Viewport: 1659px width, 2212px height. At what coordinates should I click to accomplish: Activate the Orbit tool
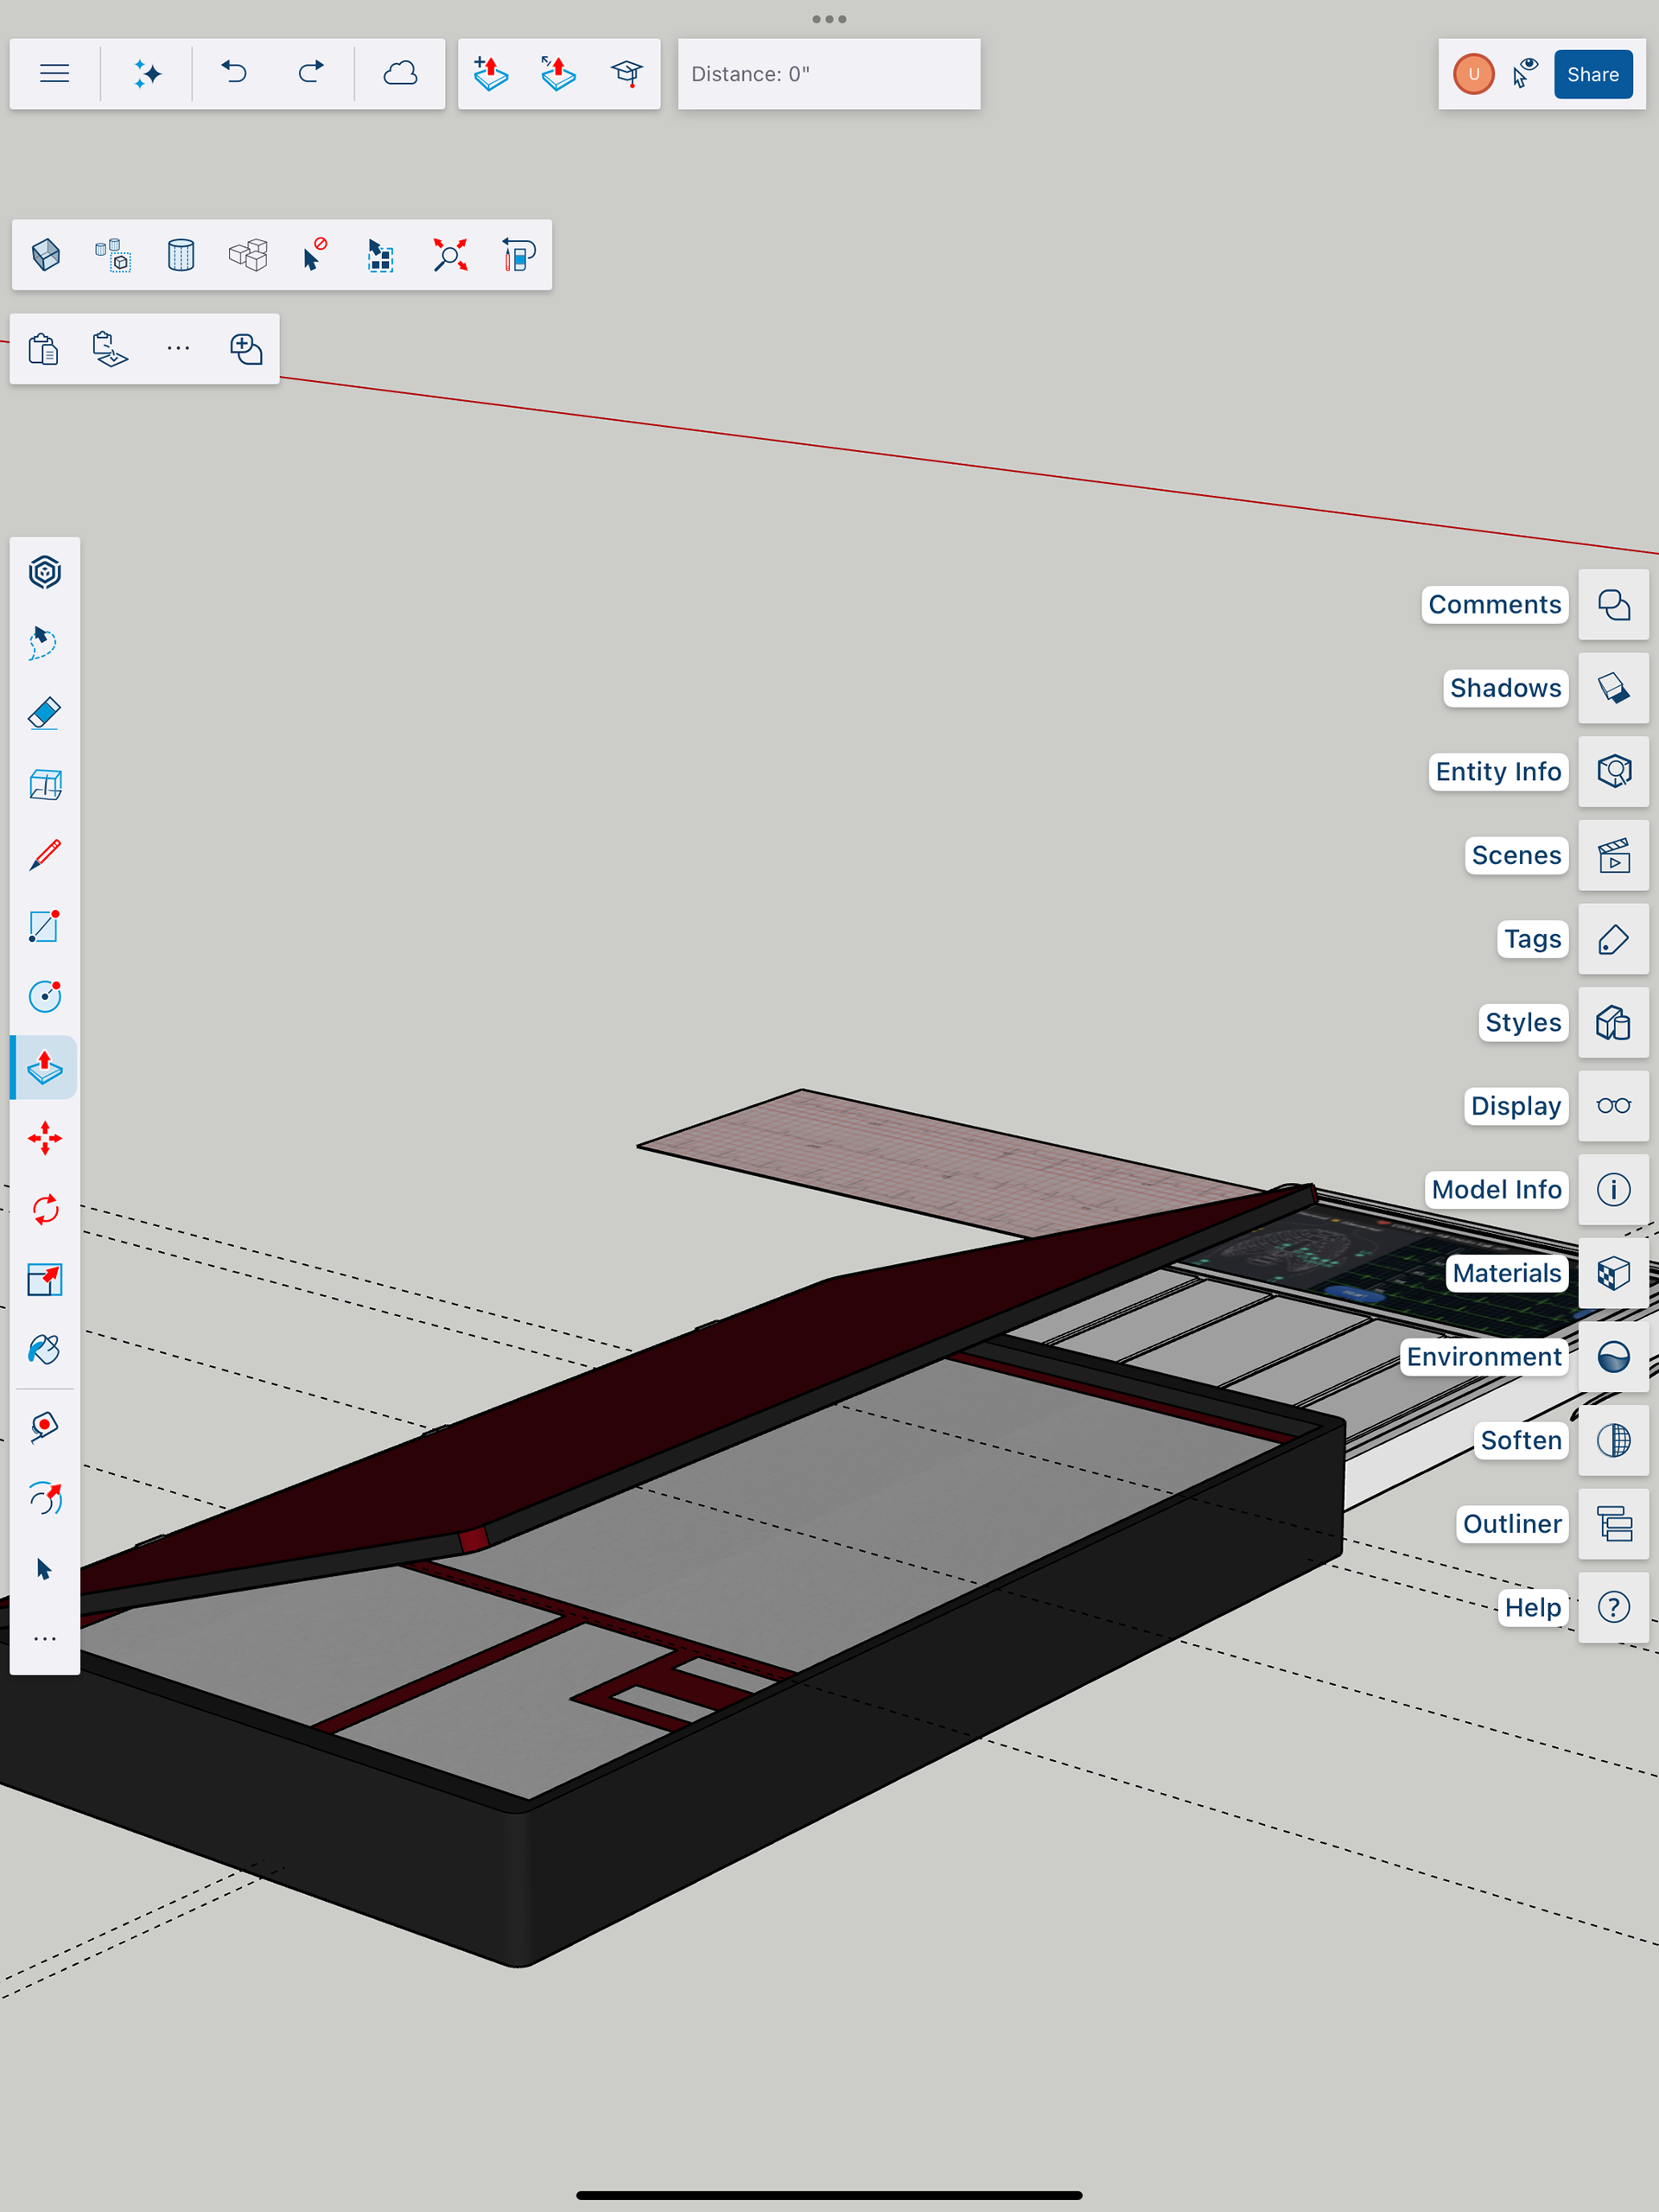[45, 1498]
